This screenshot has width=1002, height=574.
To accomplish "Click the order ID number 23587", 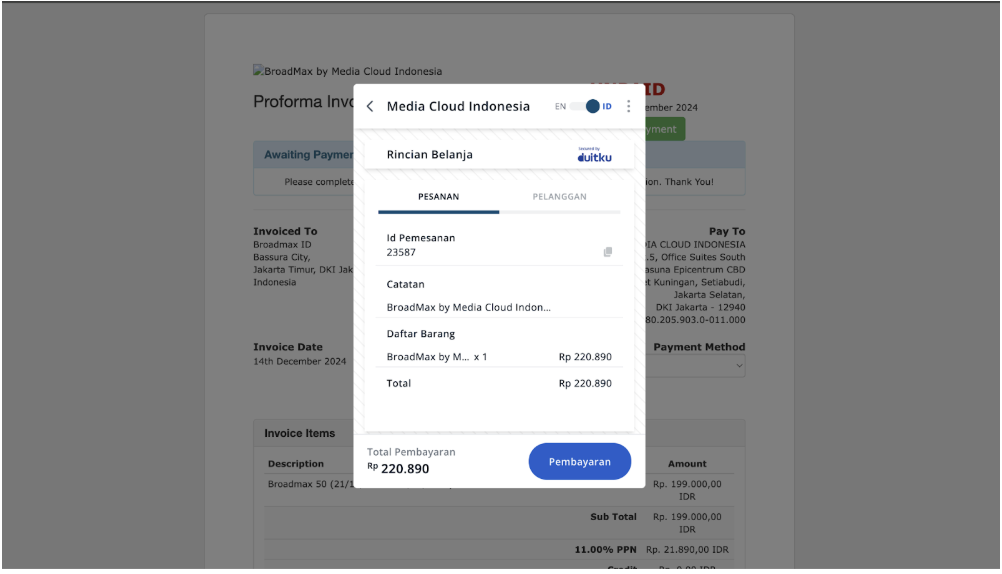I will tap(401, 253).
